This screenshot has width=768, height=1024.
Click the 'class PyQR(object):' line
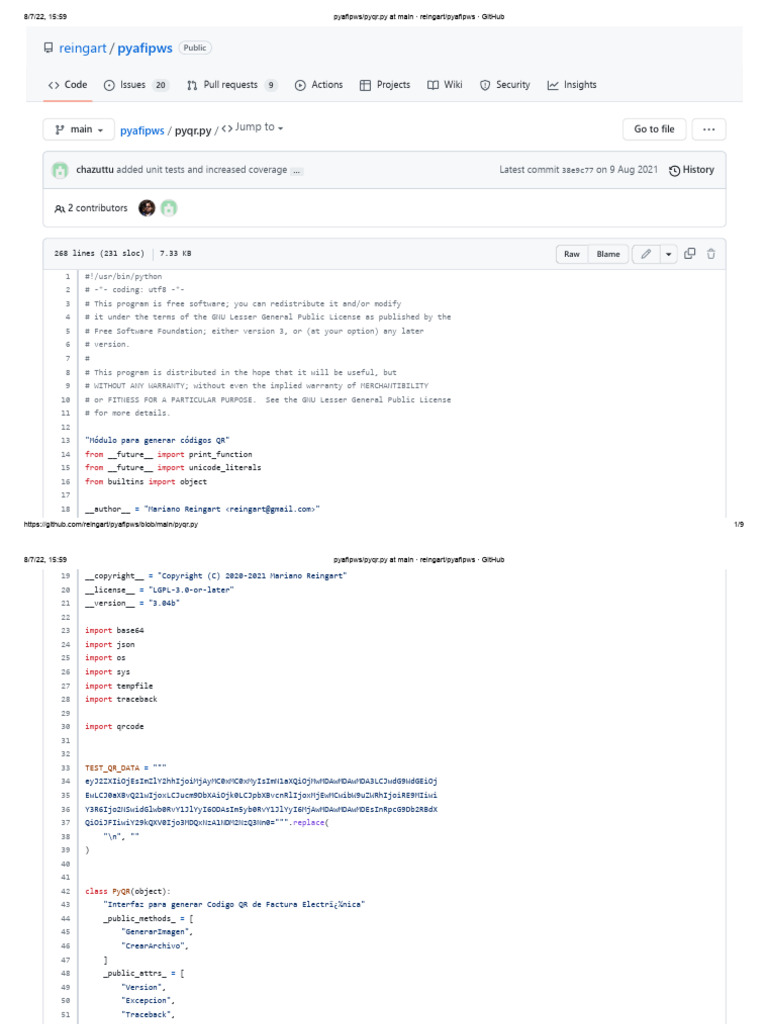pyautogui.click(x=127, y=891)
